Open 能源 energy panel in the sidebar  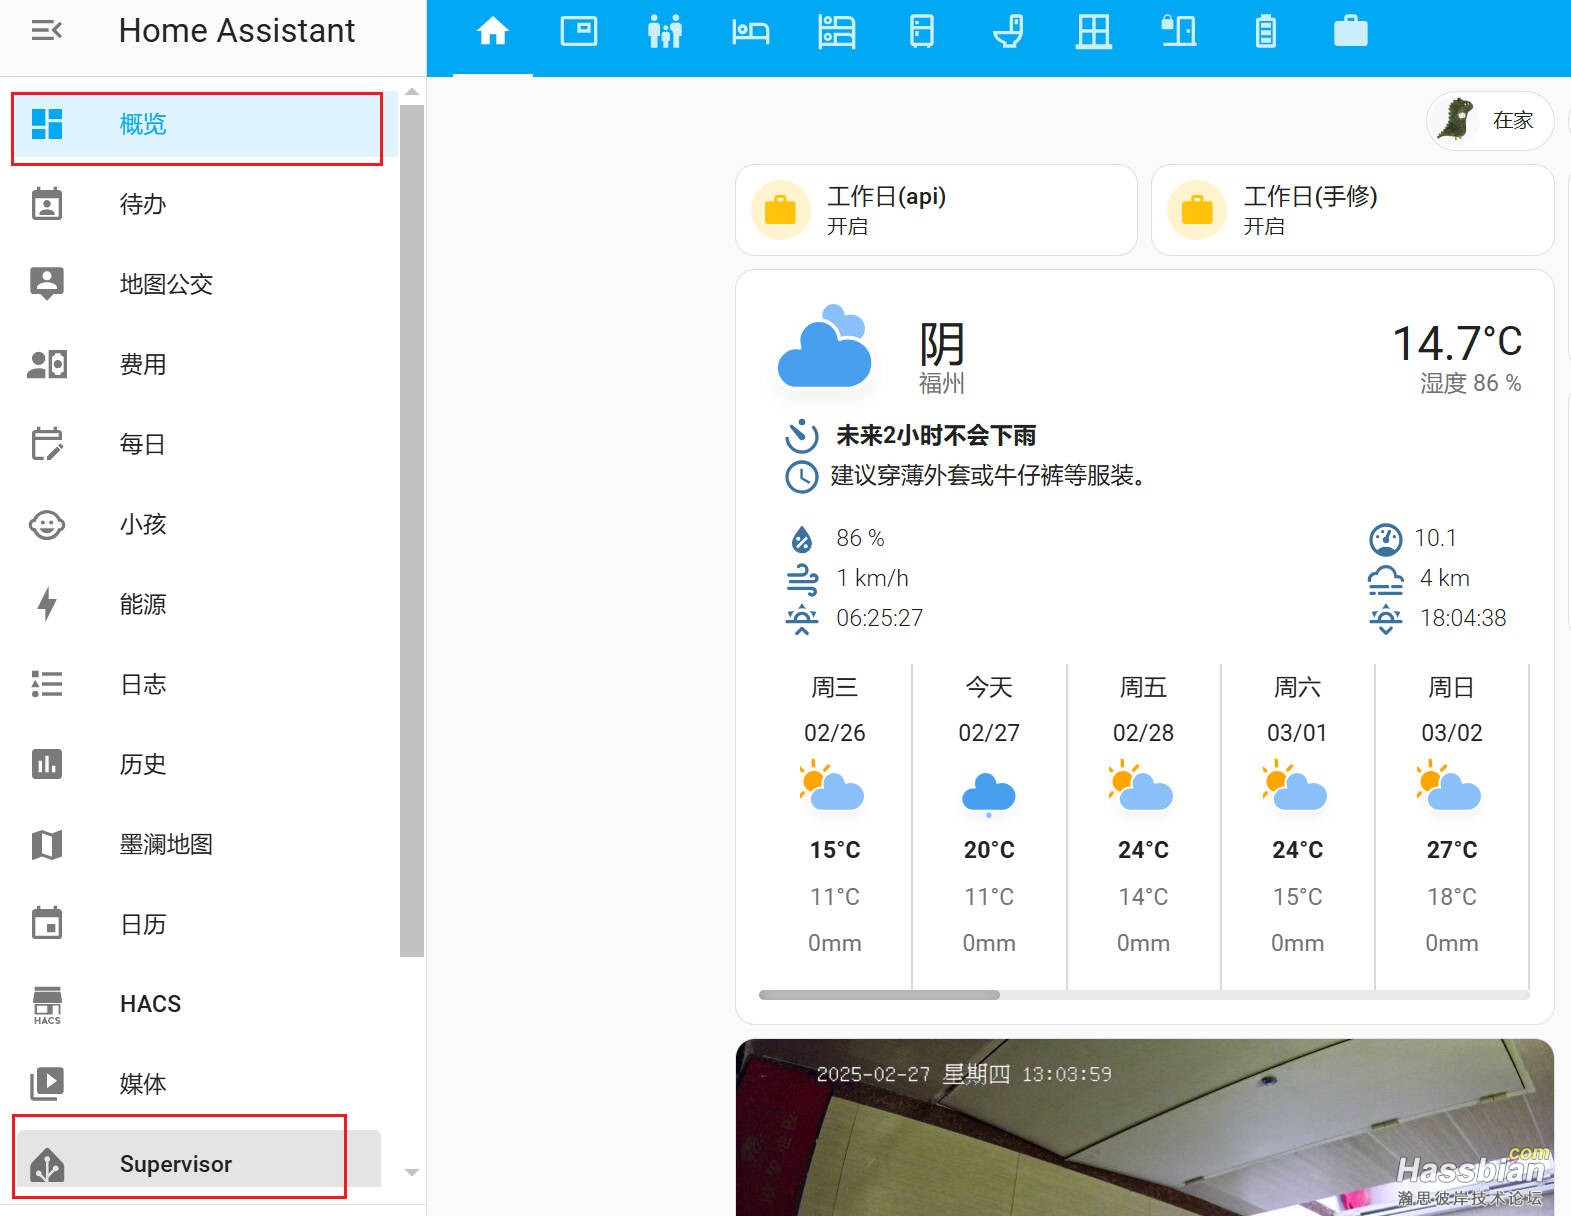[143, 604]
